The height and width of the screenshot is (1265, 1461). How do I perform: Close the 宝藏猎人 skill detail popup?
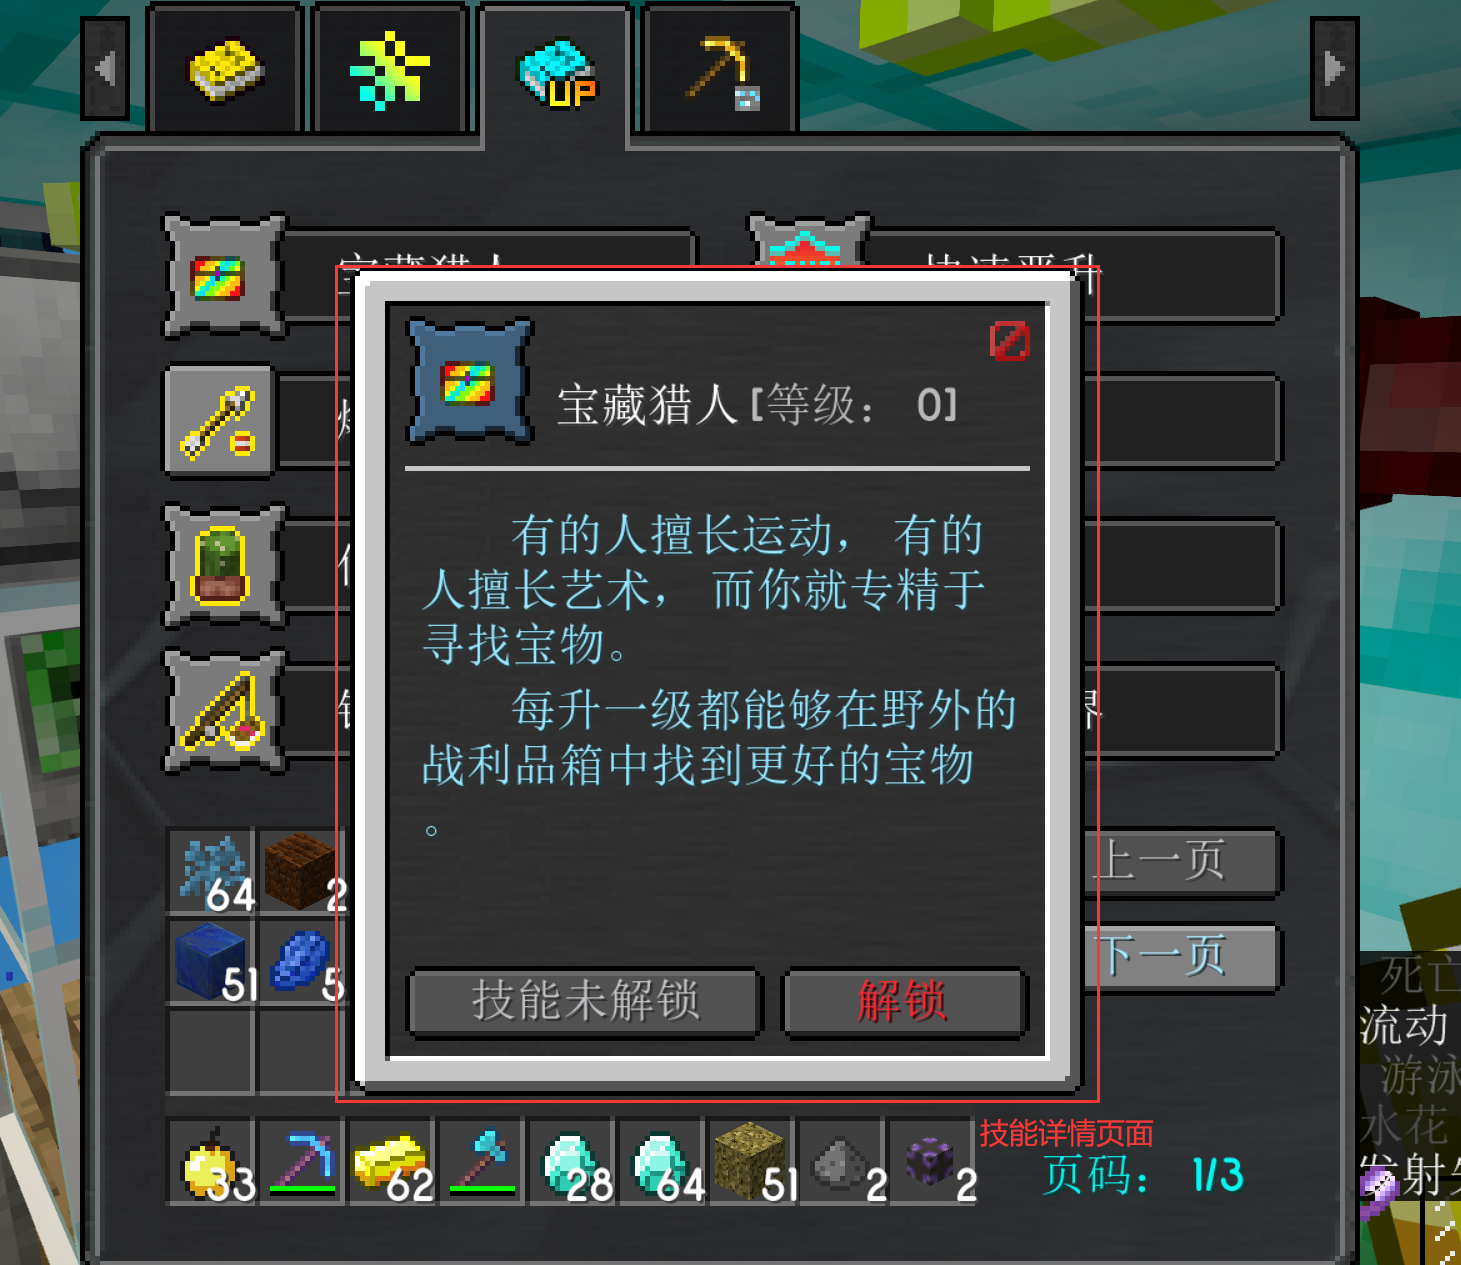[x=1009, y=341]
